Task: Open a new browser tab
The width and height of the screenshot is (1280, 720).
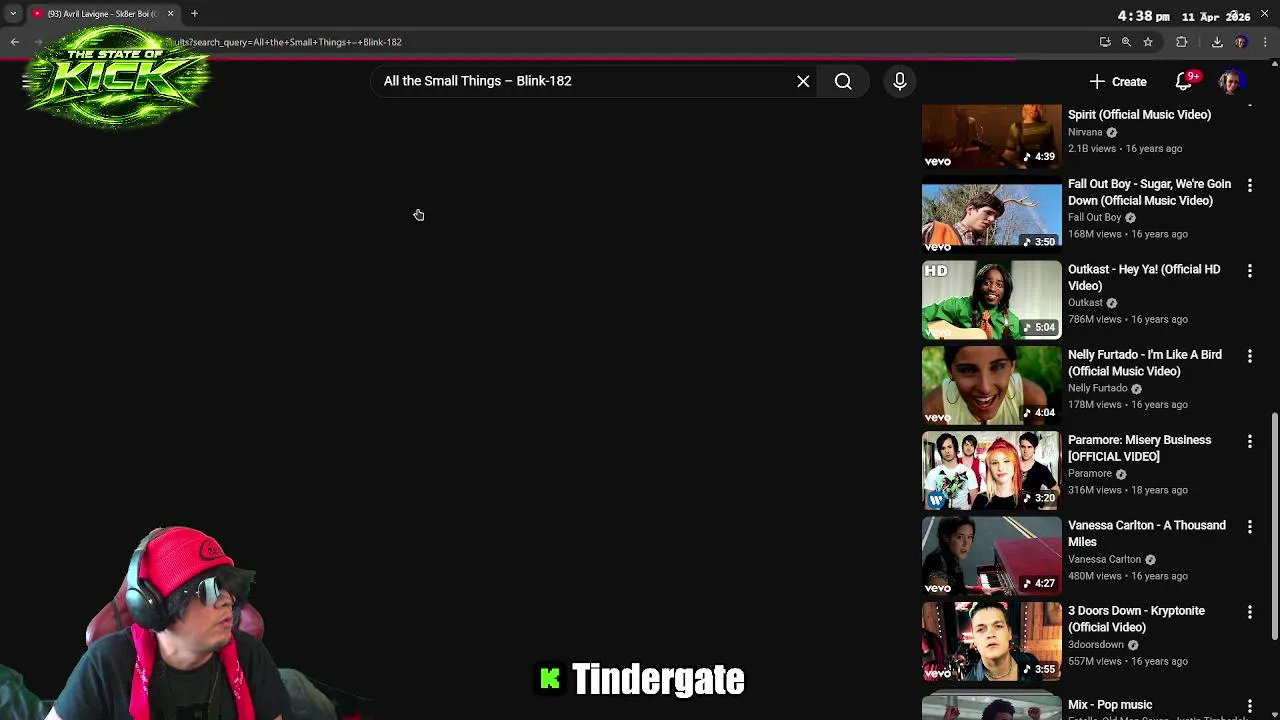Action: point(195,14)
